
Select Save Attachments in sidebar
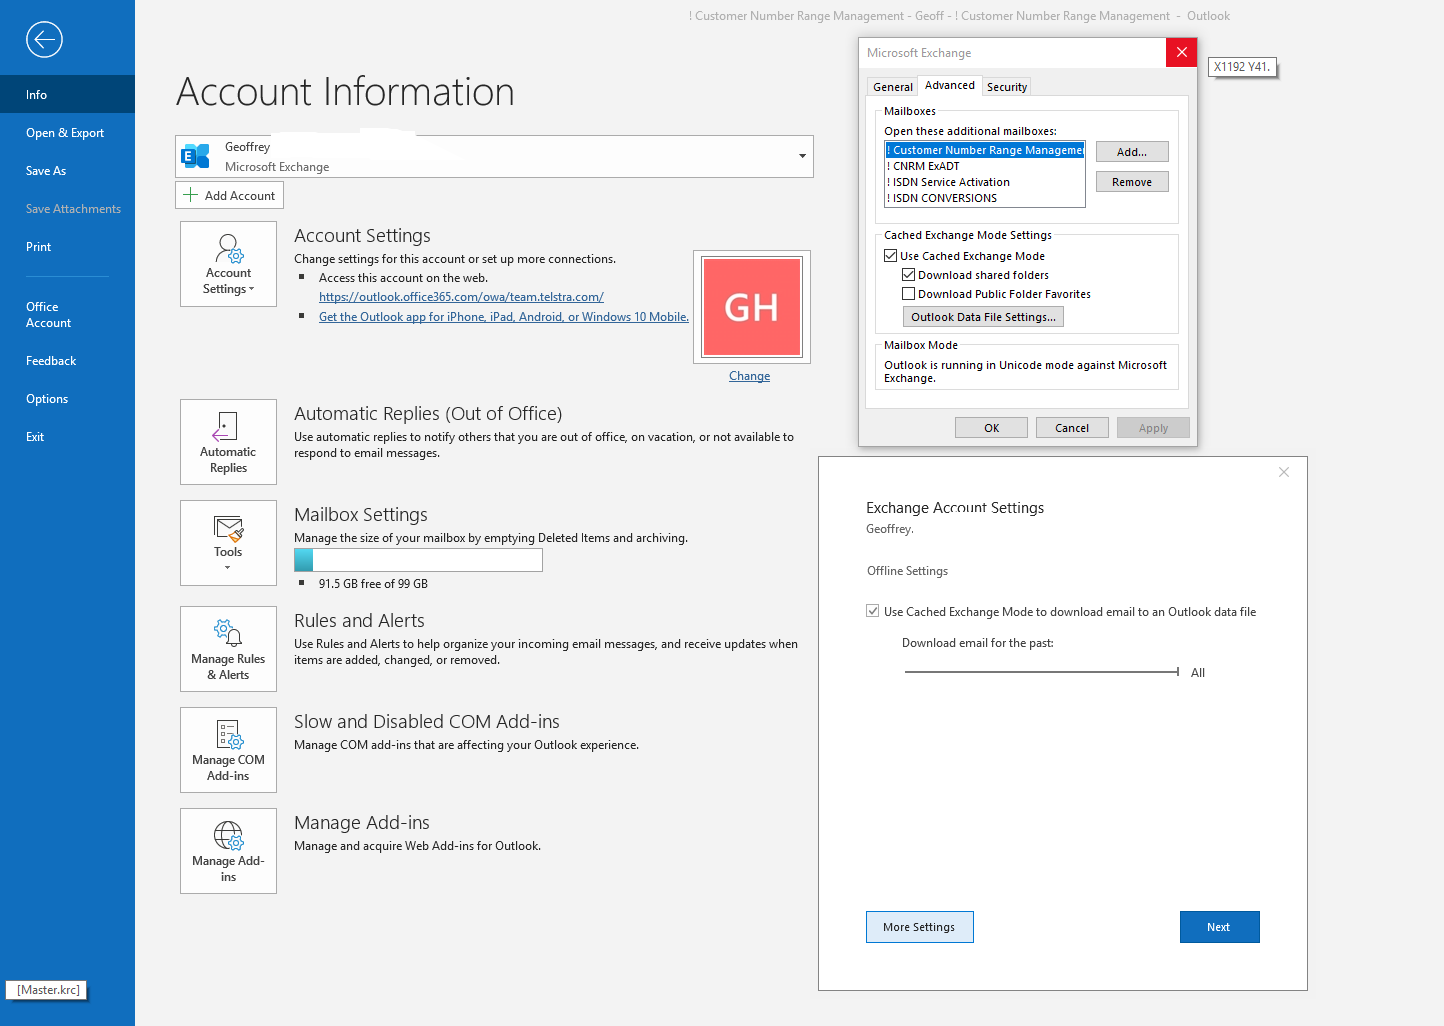[x=67, y=208]
